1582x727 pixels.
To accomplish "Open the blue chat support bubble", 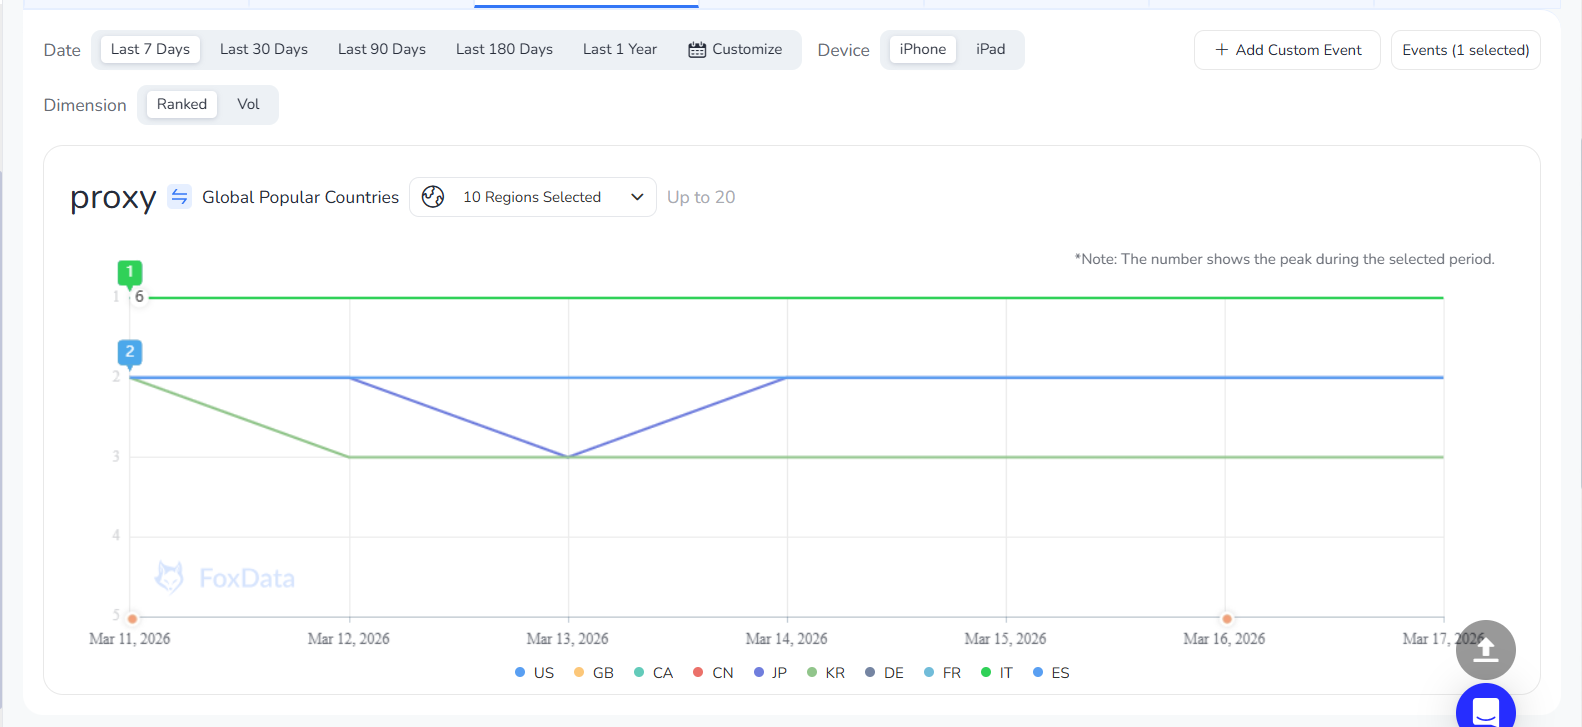I will (x=1485, y=709).
